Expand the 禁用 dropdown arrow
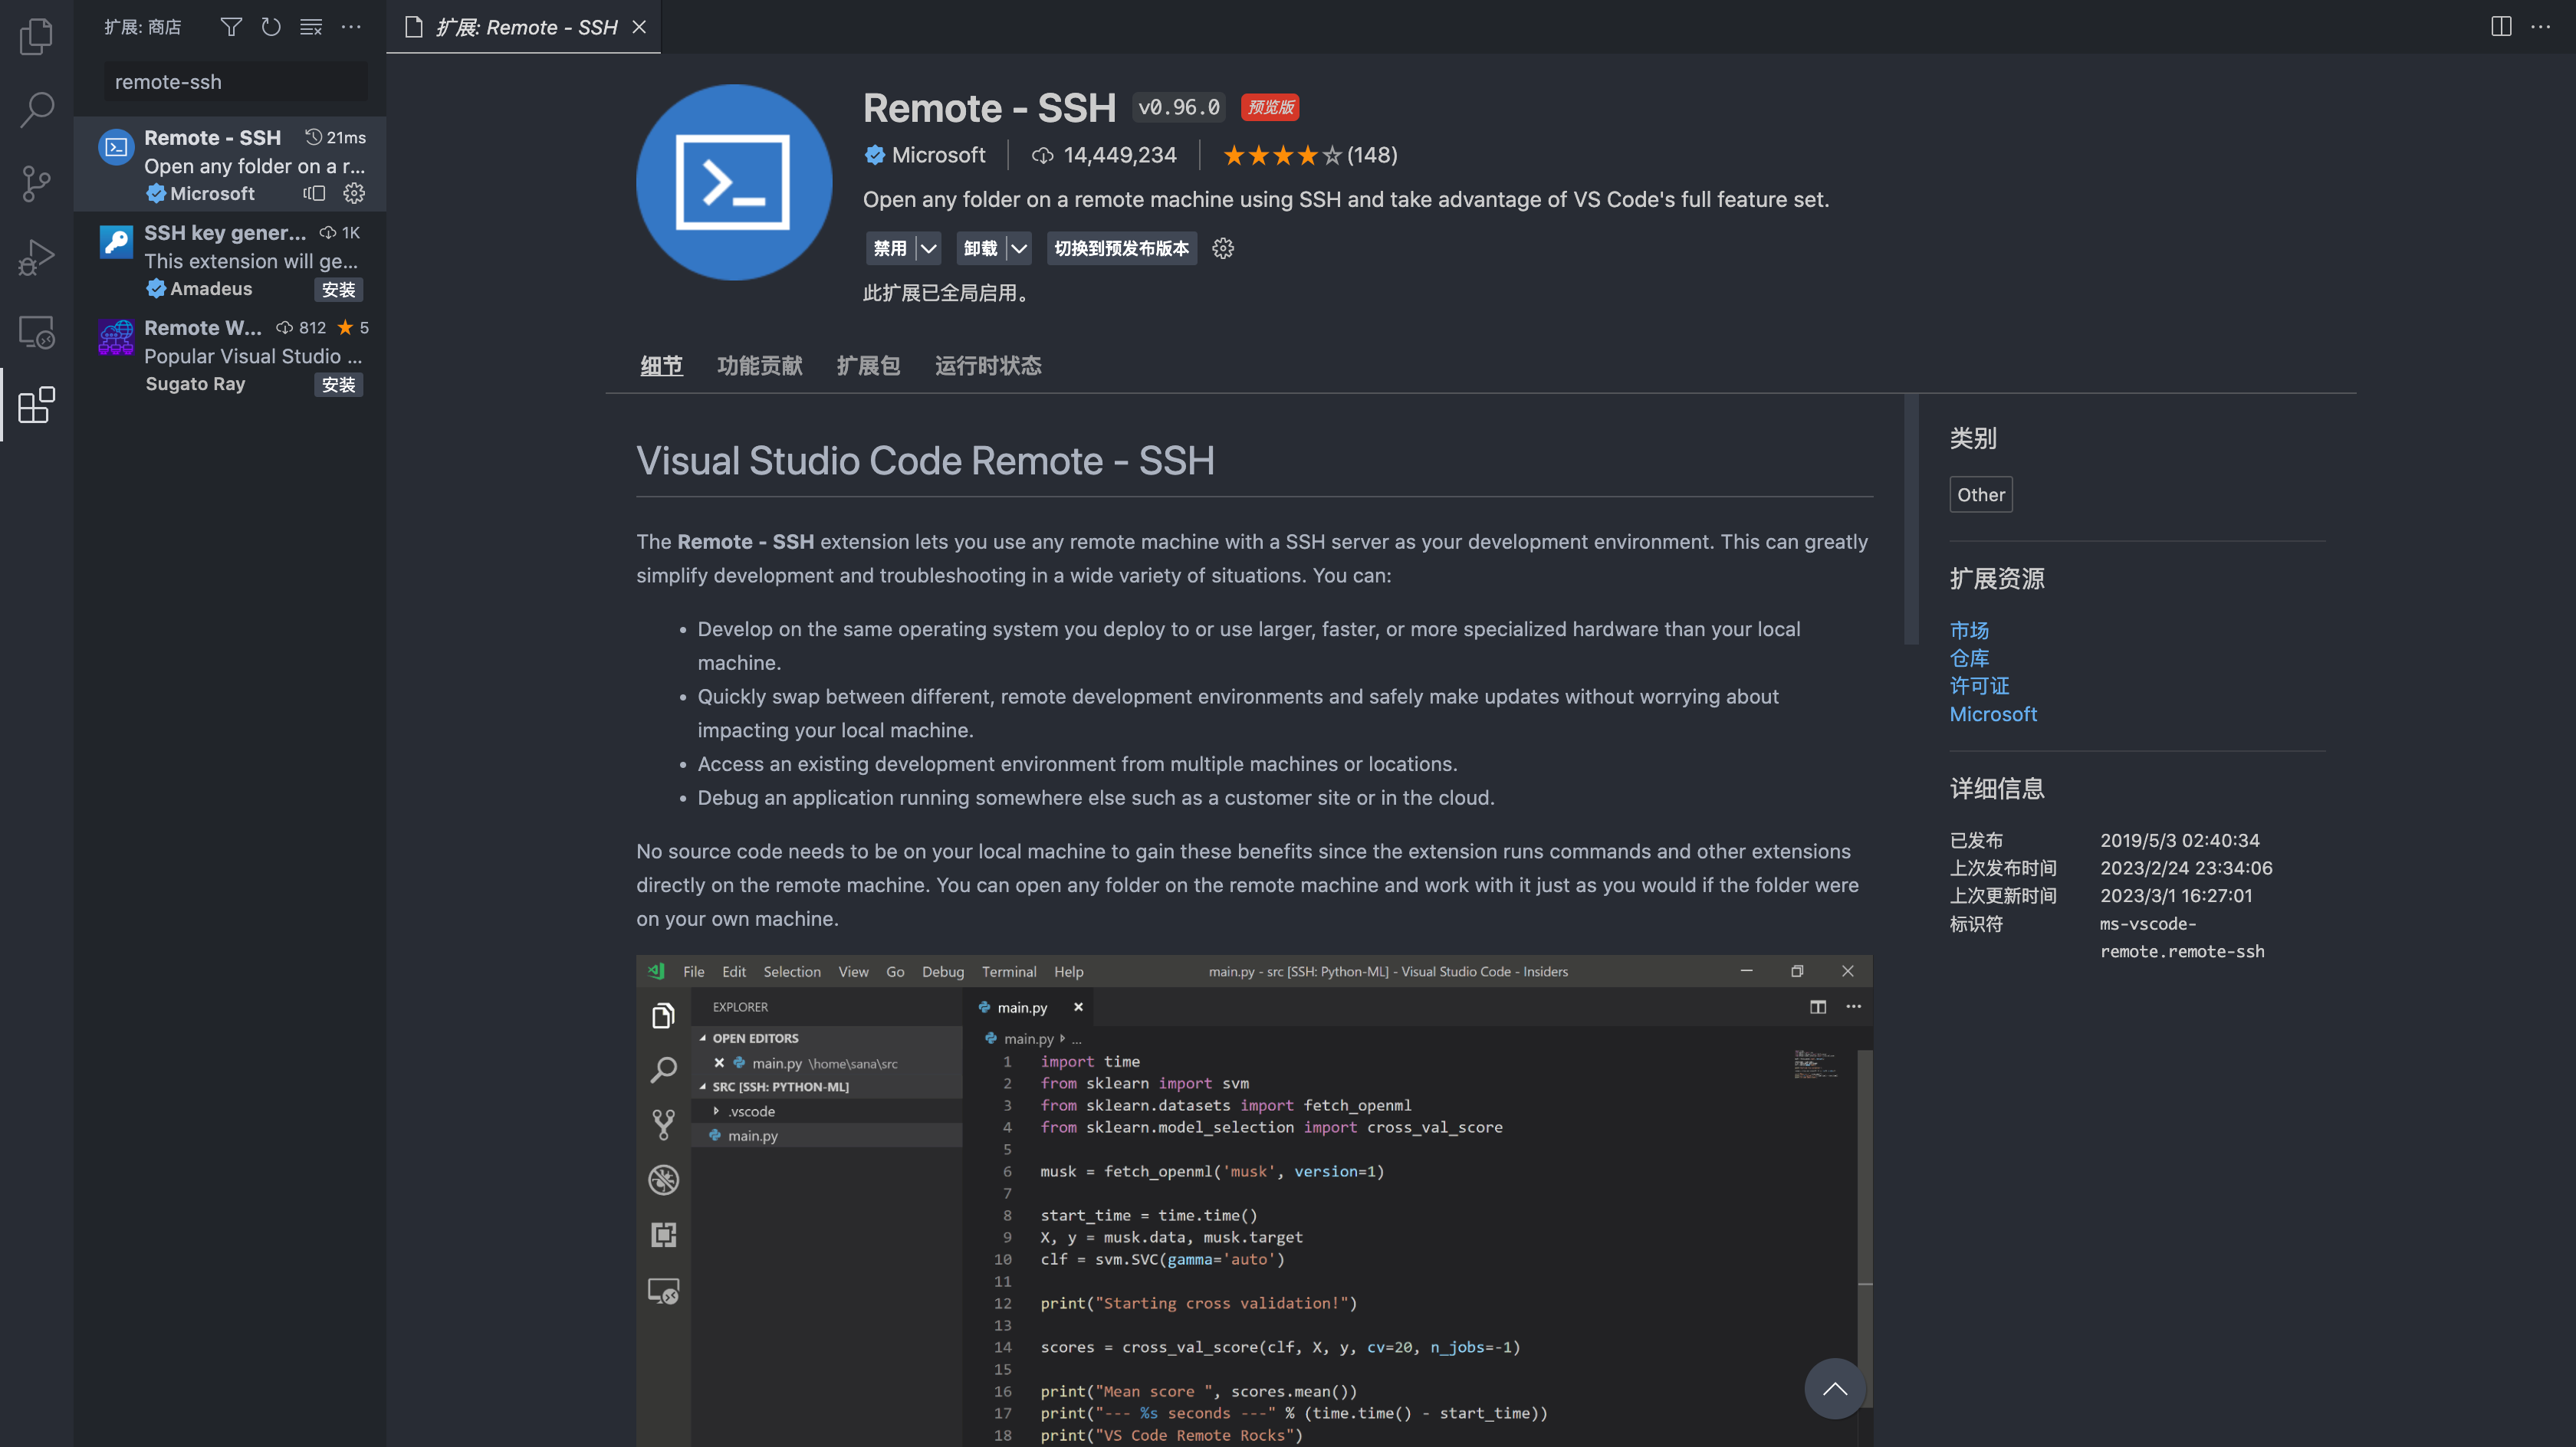This screenshot has height=1447, width=2576. point(929,248)
